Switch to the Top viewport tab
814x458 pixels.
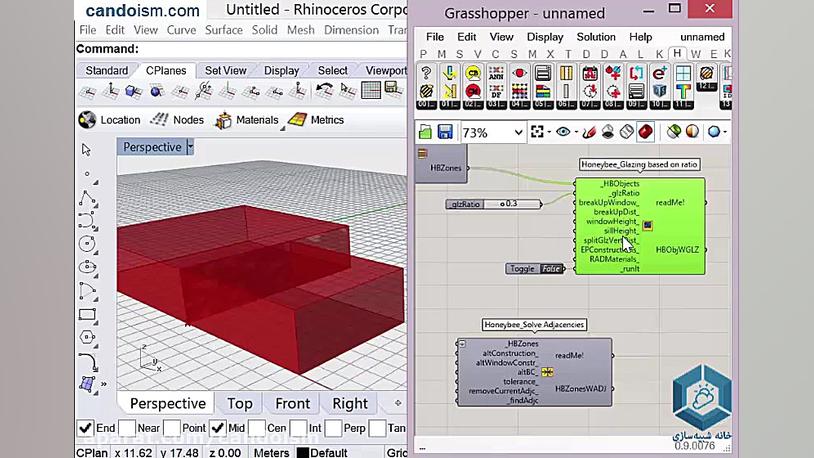[239, 403]
